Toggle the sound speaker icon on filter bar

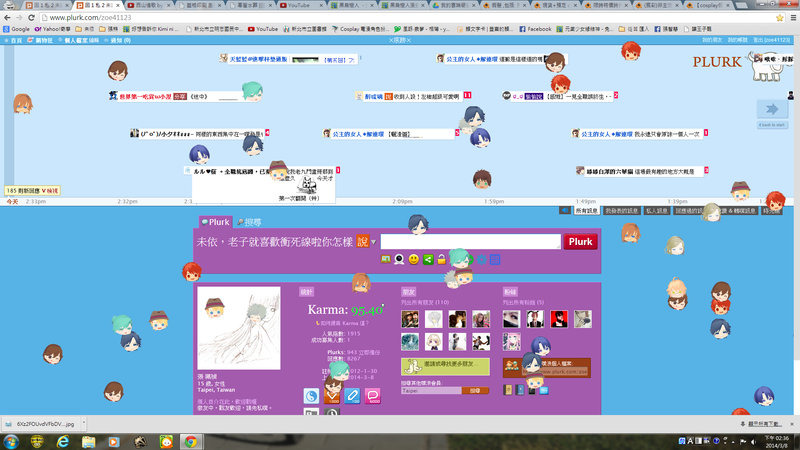(564, 210)
